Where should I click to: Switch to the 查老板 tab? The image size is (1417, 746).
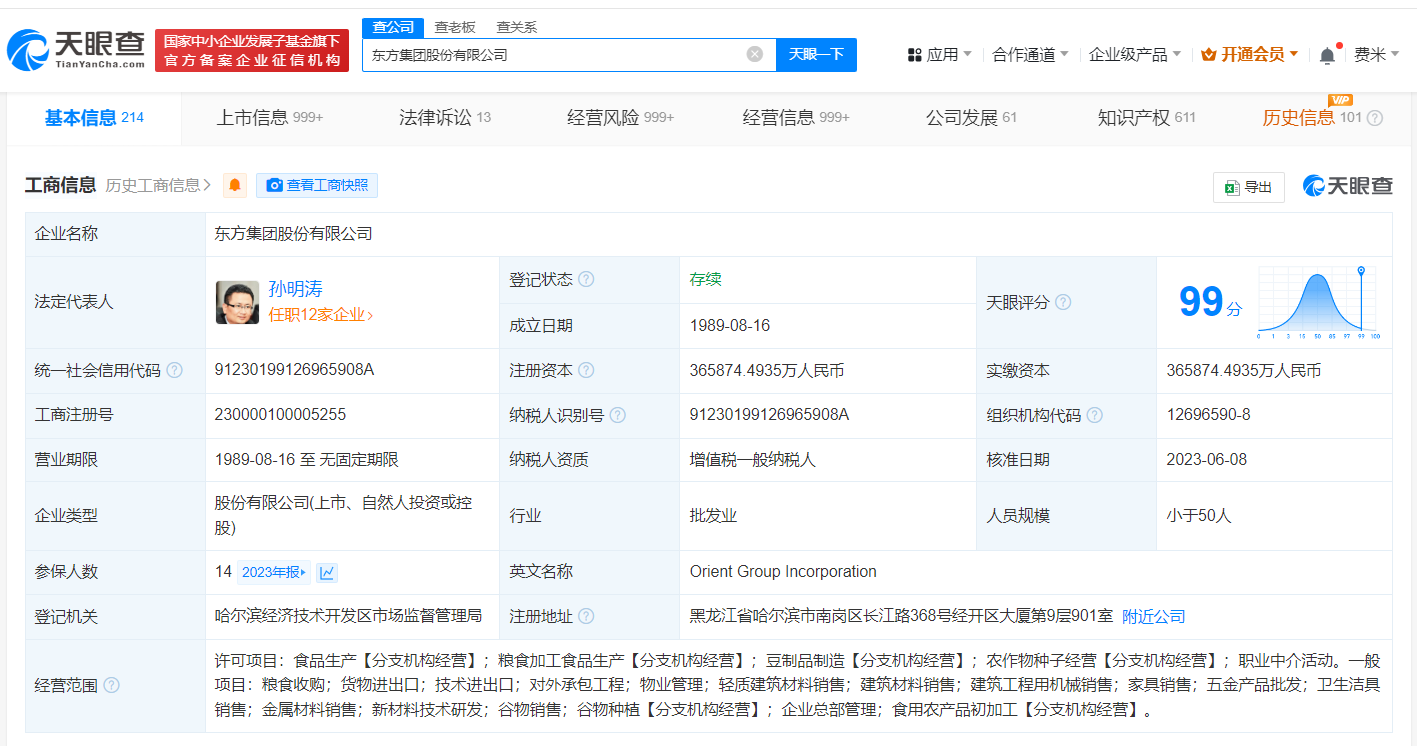453,27
